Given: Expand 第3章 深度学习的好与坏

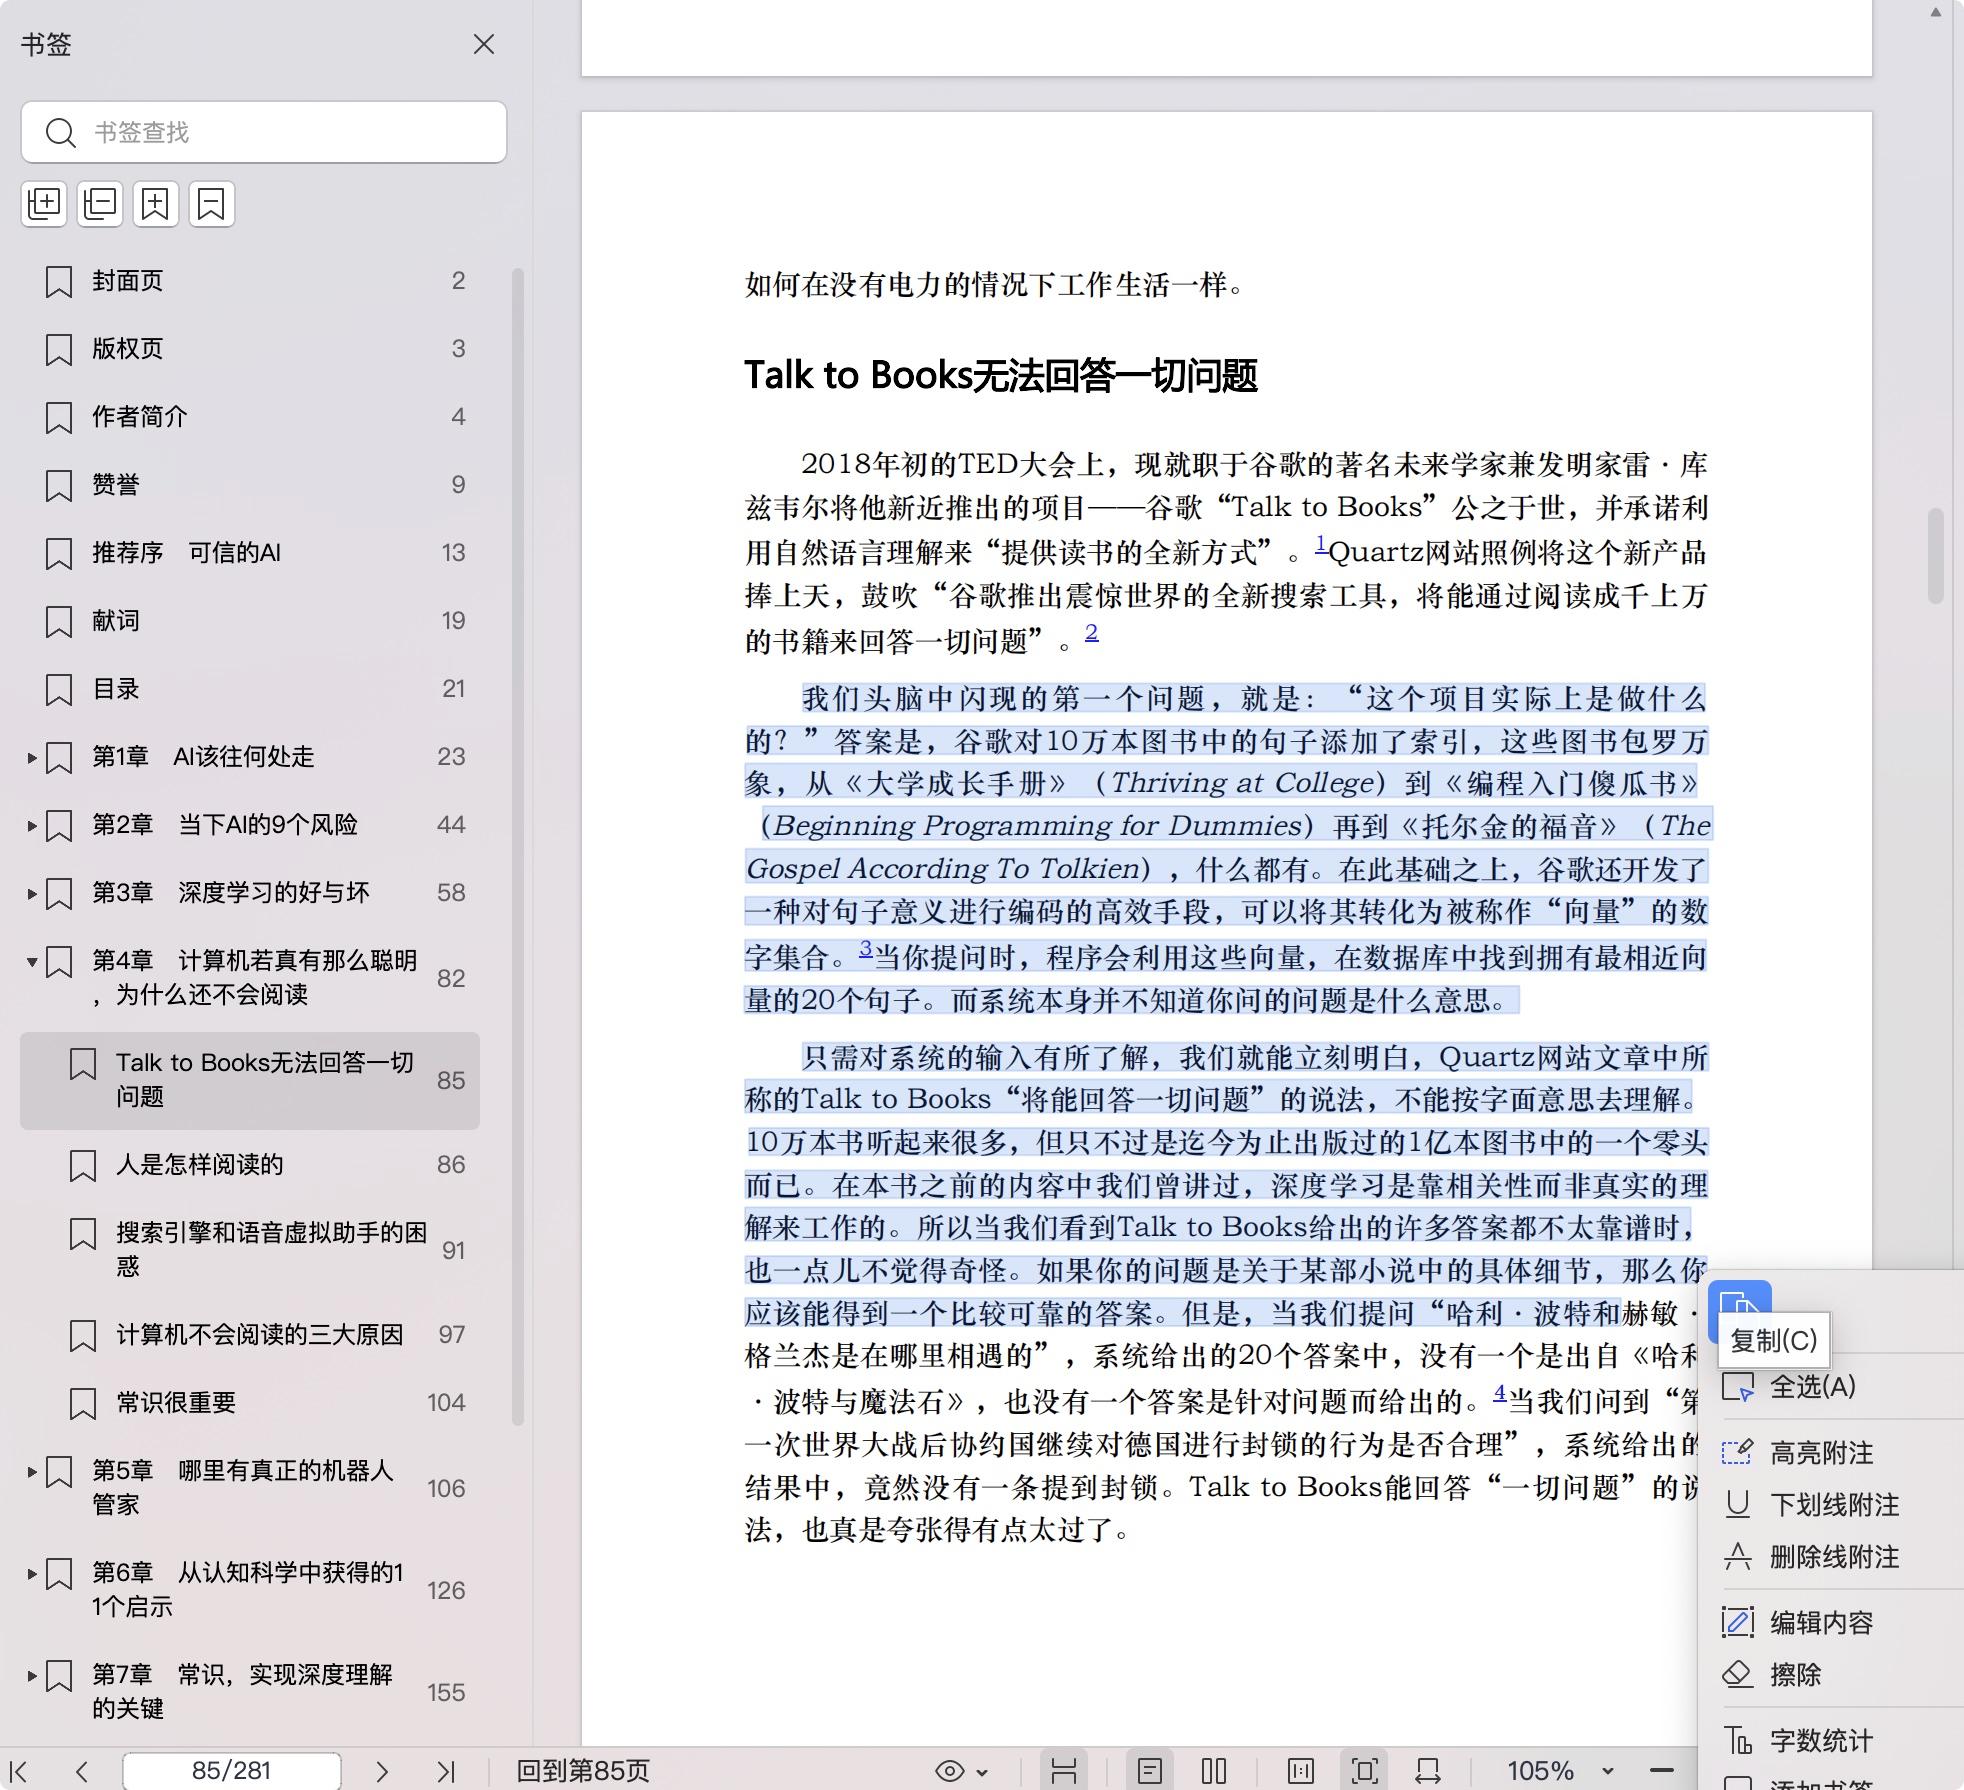Looking at the screenshot, I should coord(32,894).
